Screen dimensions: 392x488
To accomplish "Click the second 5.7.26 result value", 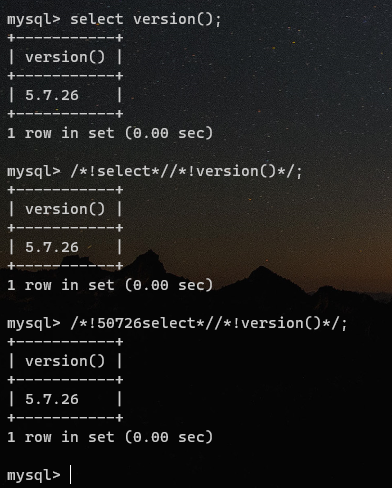I will pos(52,247).
